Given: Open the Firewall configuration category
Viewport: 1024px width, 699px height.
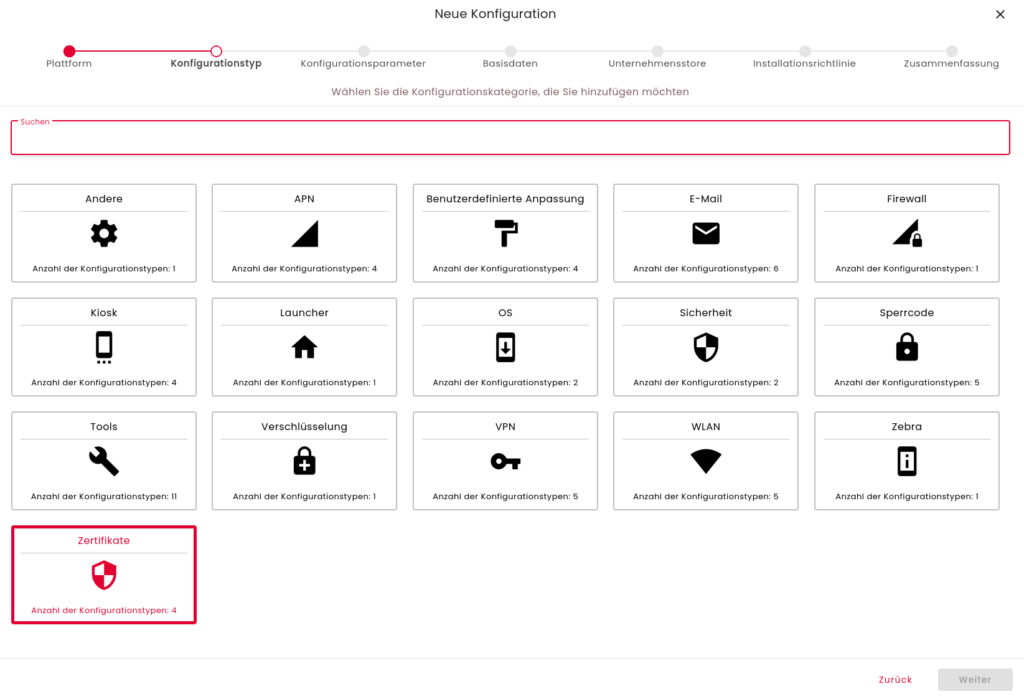Looking at the screenshot, I should pos(906,233).
